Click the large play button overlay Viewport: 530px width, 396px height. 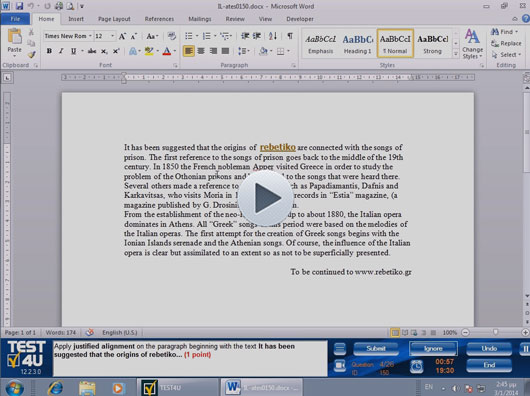click(x=266, y=198)
